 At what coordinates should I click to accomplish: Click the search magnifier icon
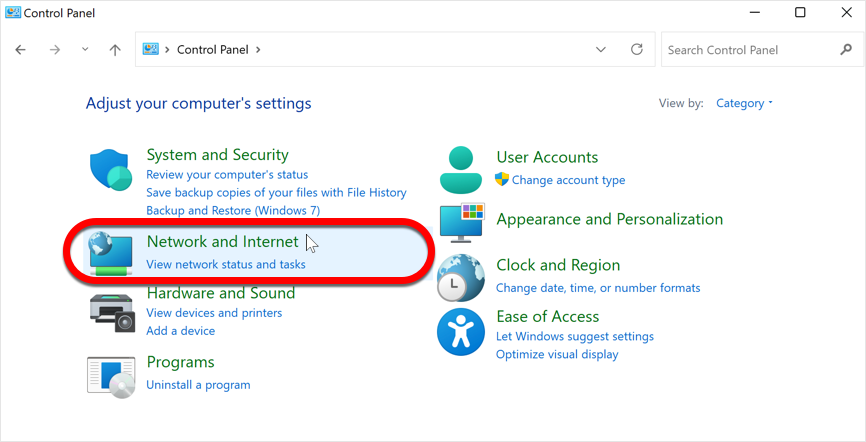pos(846,50)
